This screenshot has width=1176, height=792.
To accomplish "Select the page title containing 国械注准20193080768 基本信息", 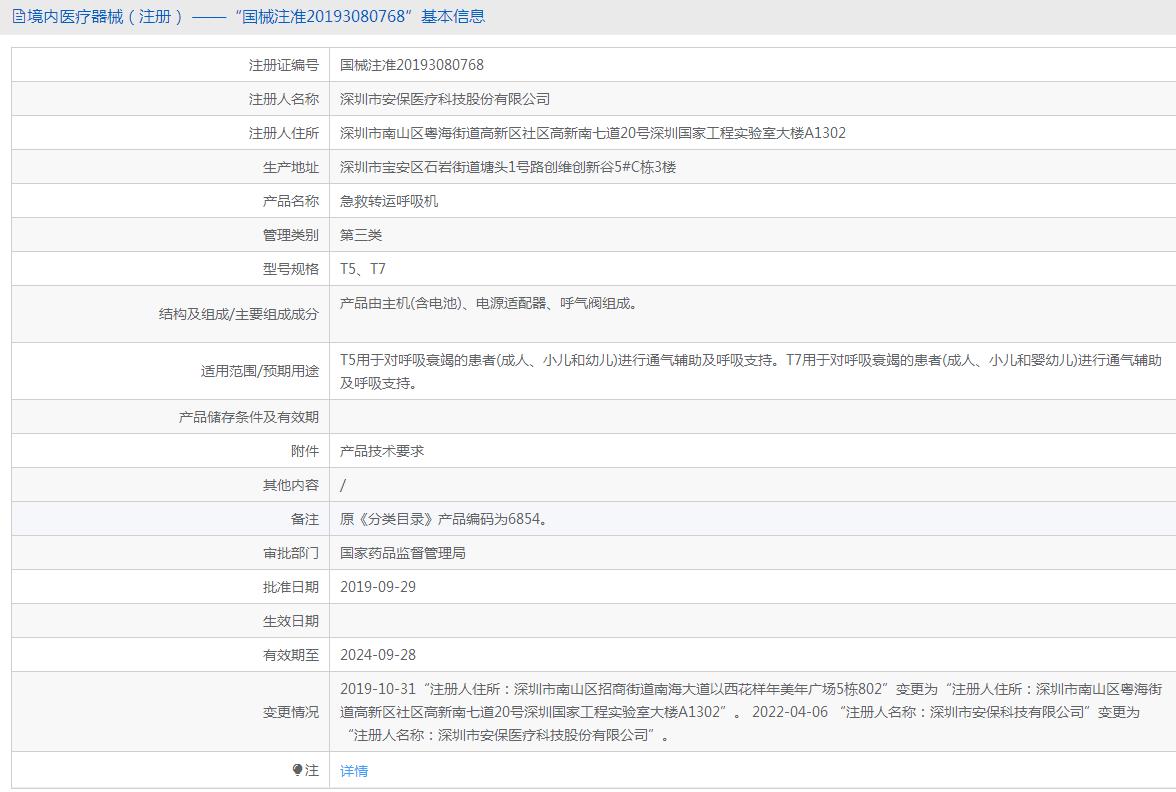I will (x=256, y=16).
